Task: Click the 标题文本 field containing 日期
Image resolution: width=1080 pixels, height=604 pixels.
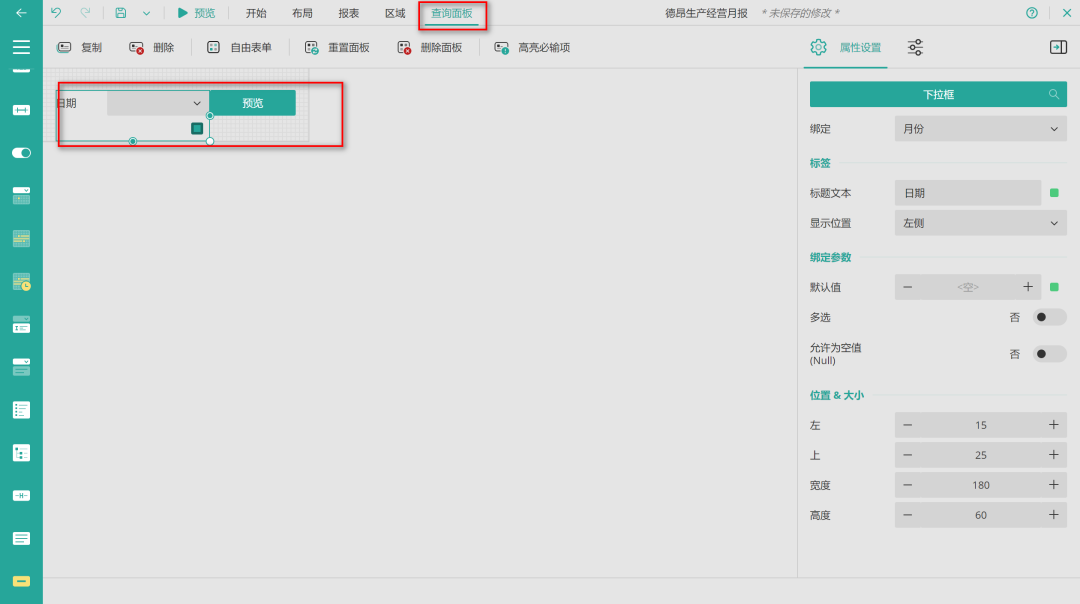Action: tap(968, 193)
